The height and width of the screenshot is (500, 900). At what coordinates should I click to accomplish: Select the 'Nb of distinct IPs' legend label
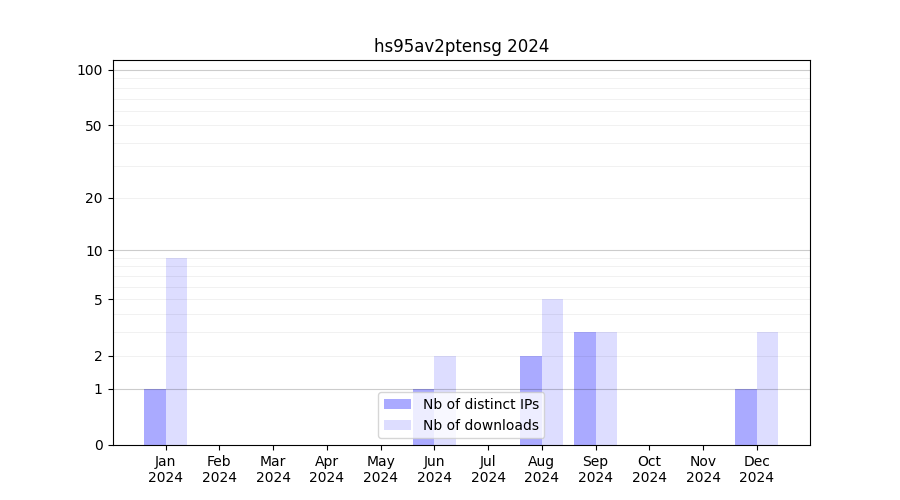pos(480,404)
